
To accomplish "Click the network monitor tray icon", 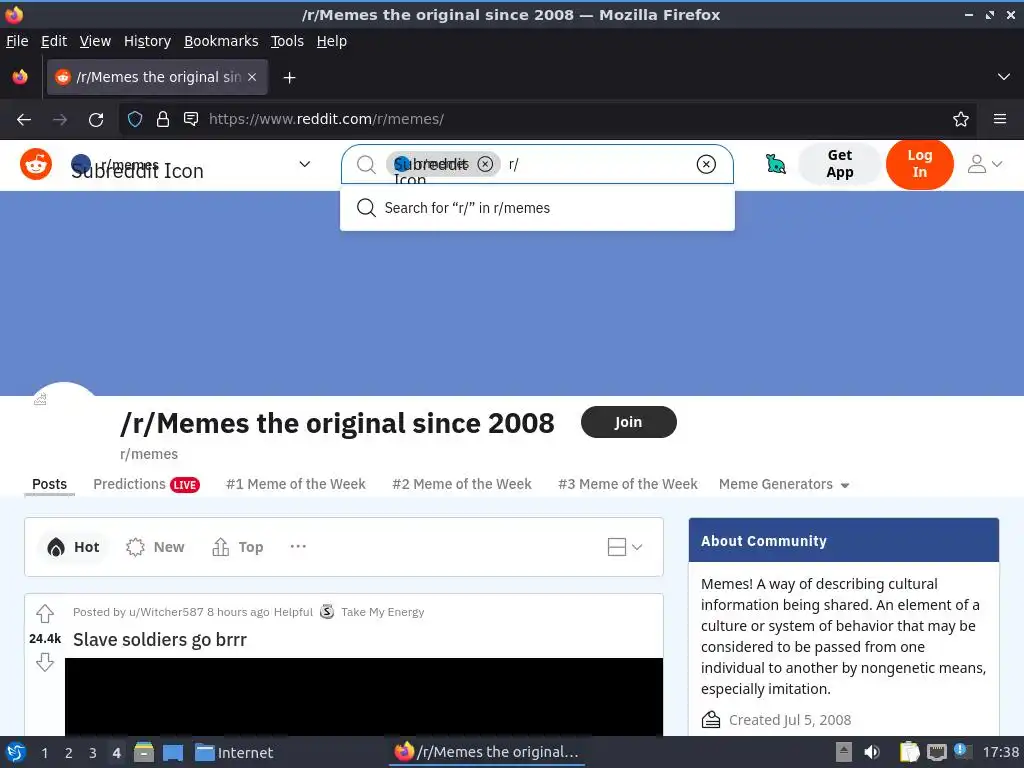I will point(936,752).
